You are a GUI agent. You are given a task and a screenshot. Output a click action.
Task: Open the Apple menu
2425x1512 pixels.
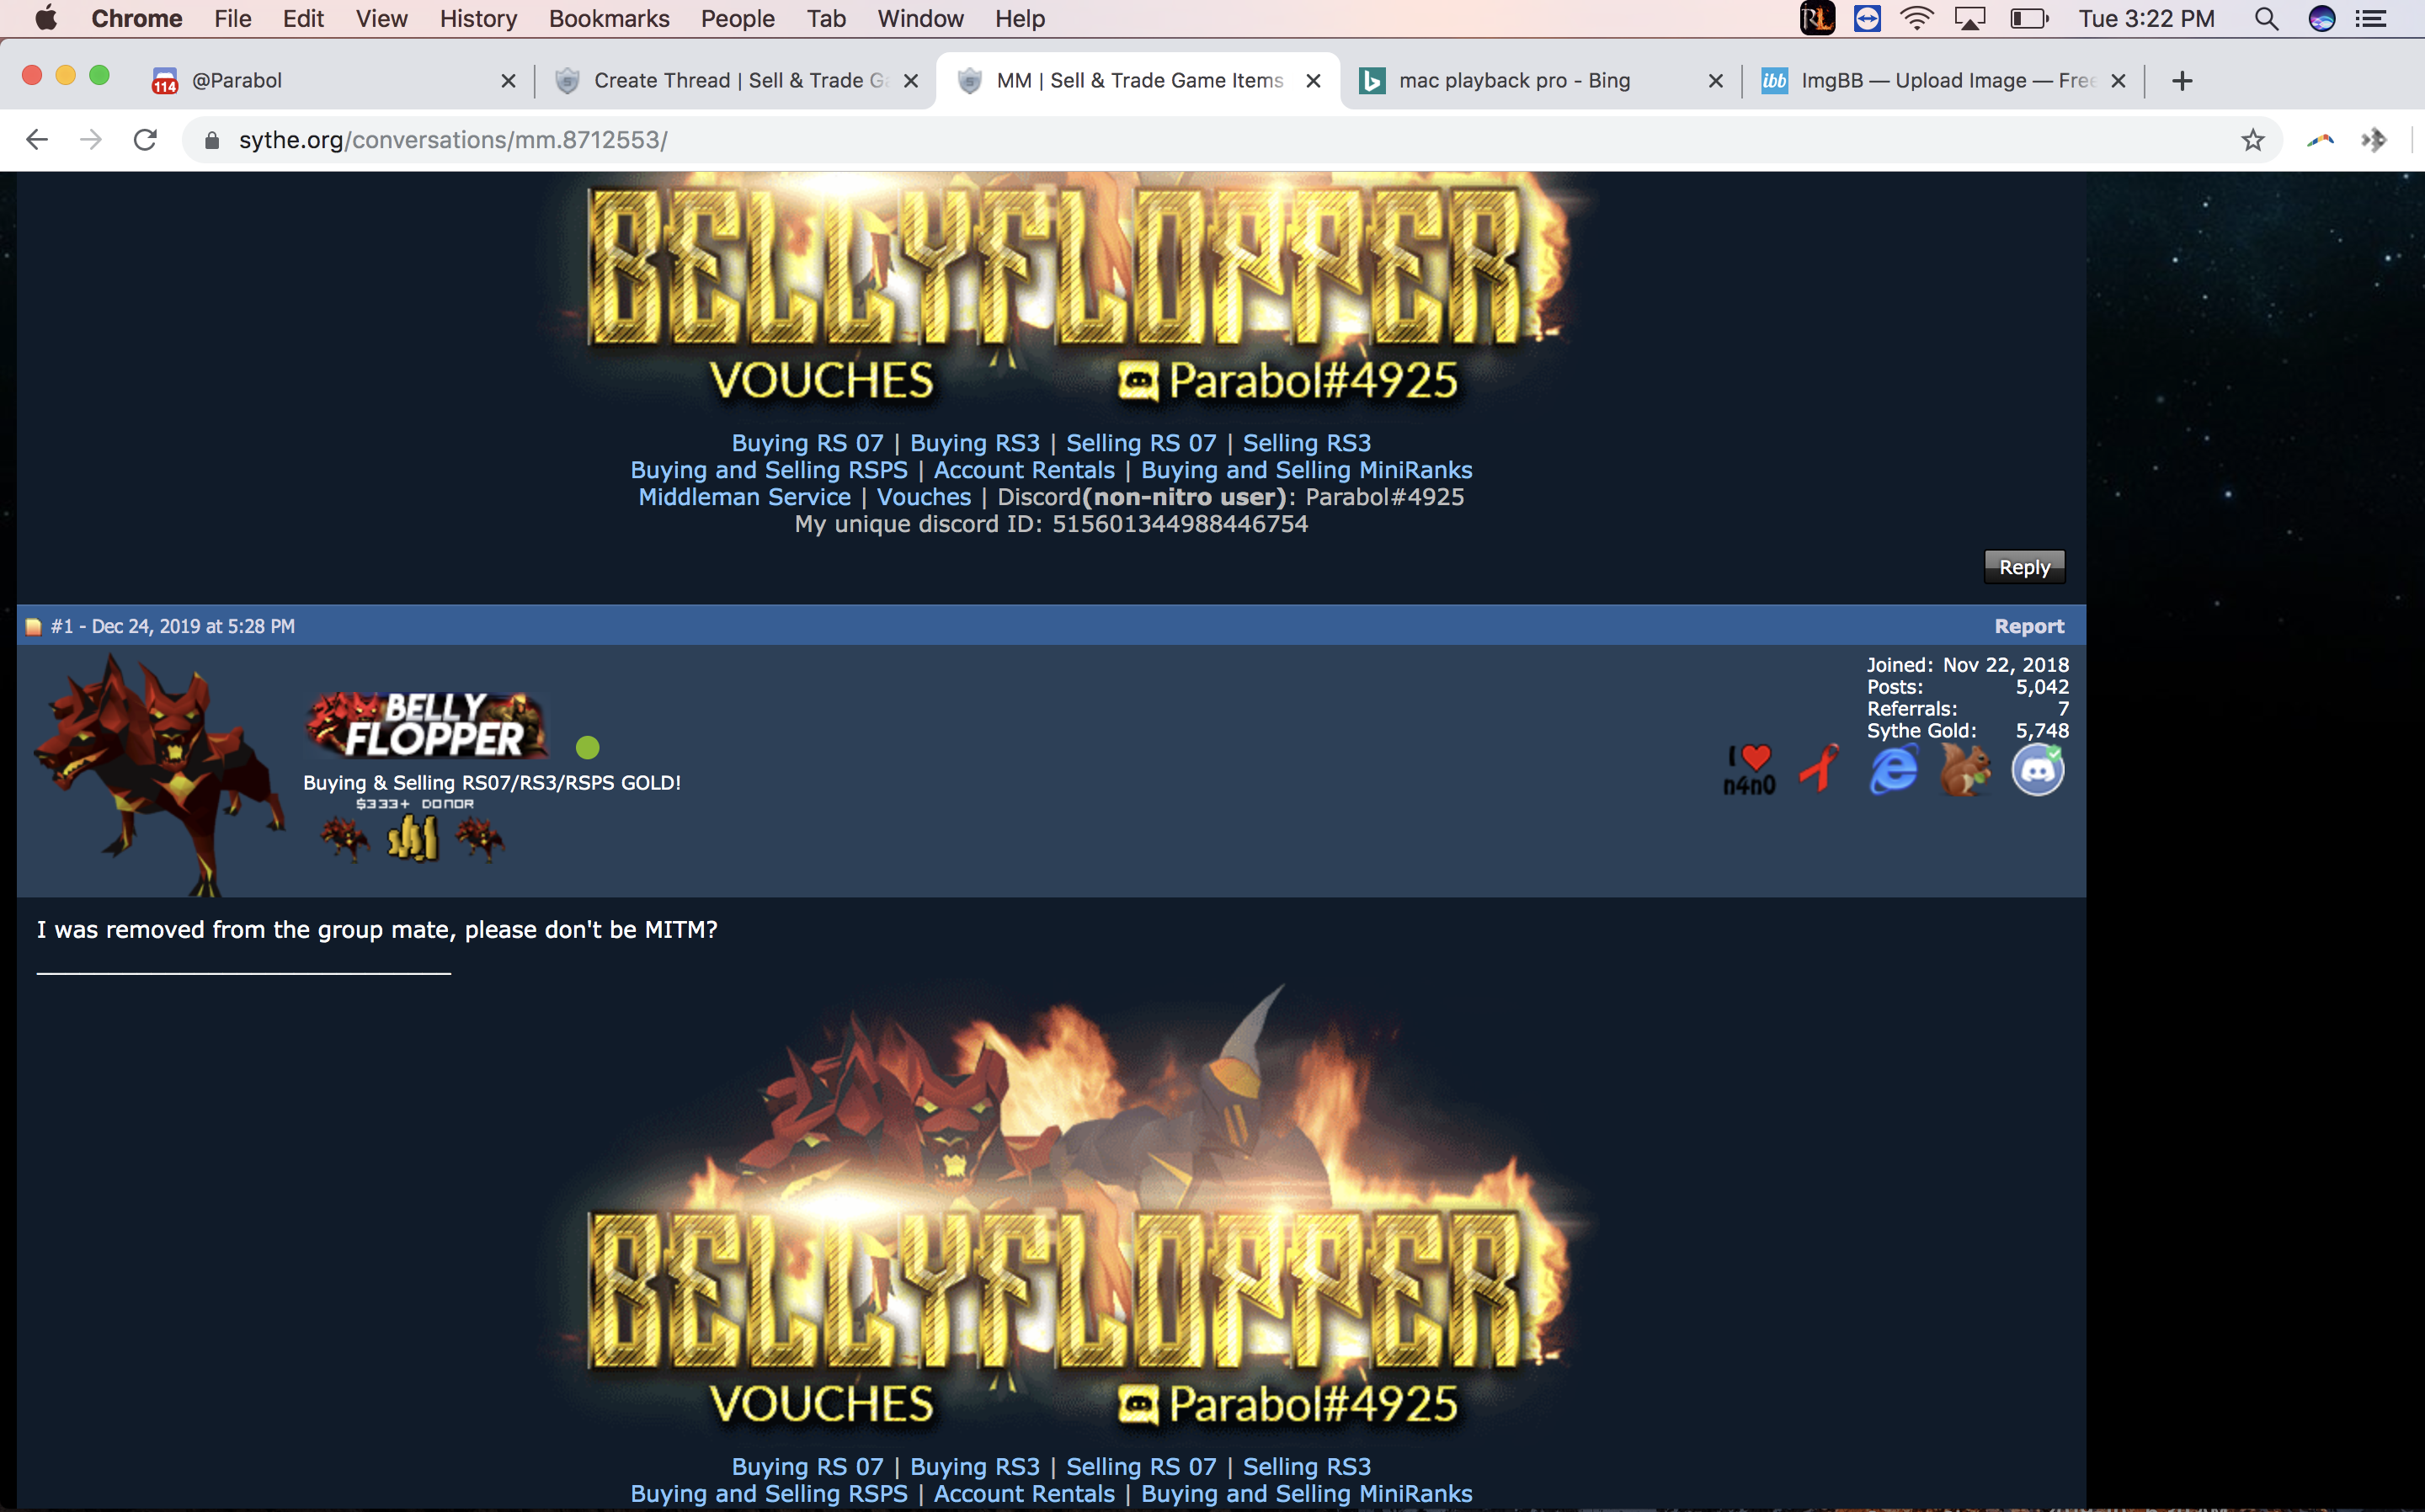click(45, 19)
